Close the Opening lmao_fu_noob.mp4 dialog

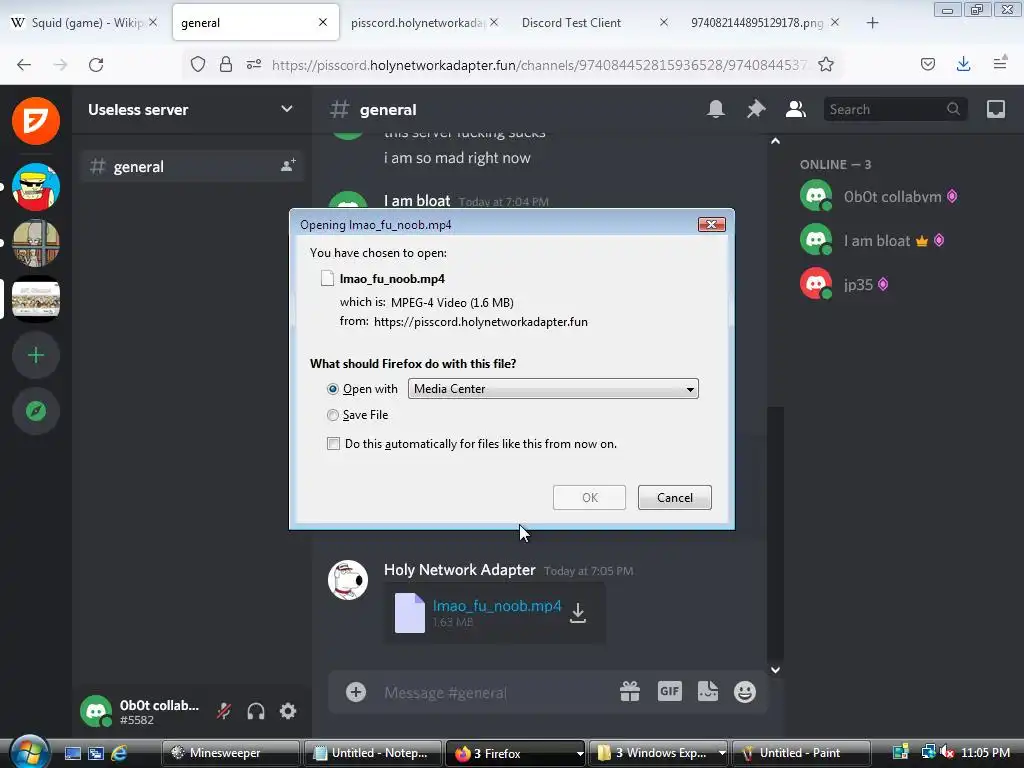(x=711, y=225)
